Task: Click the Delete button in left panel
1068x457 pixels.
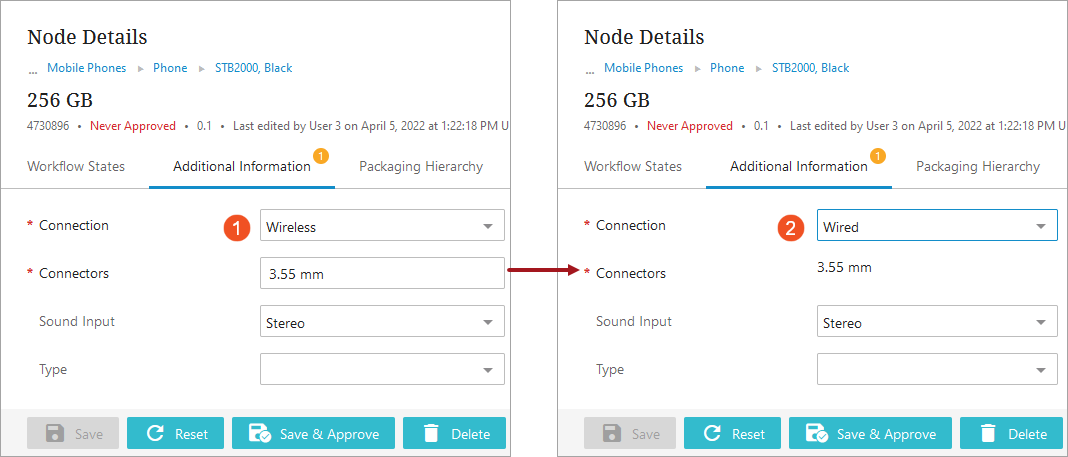Action: pos(454,433)
